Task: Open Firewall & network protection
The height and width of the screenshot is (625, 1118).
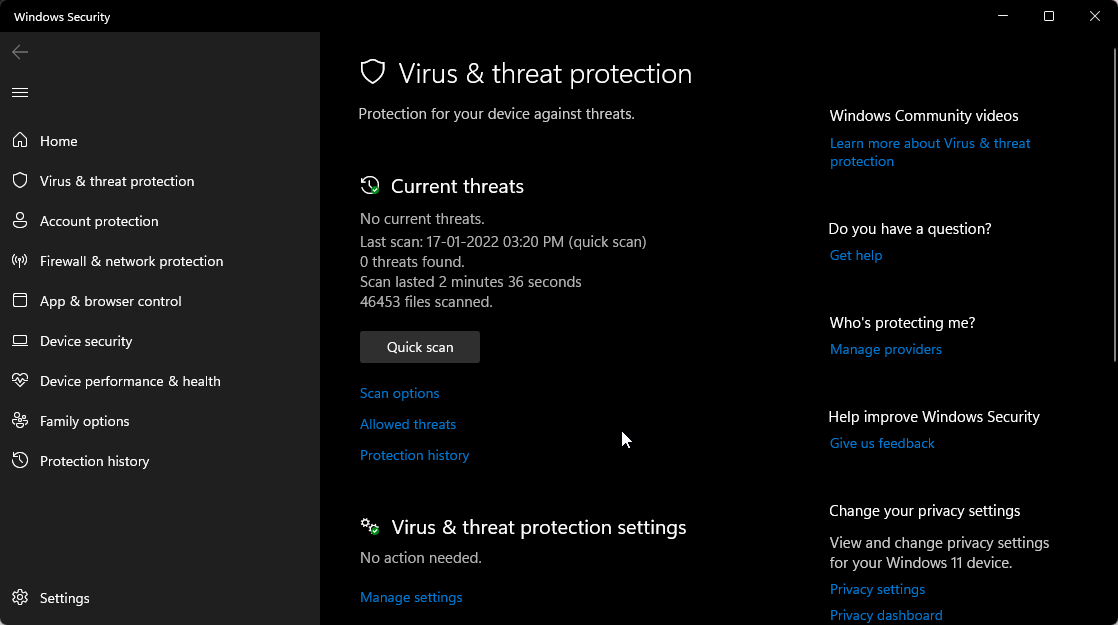Action: (131, 260)
